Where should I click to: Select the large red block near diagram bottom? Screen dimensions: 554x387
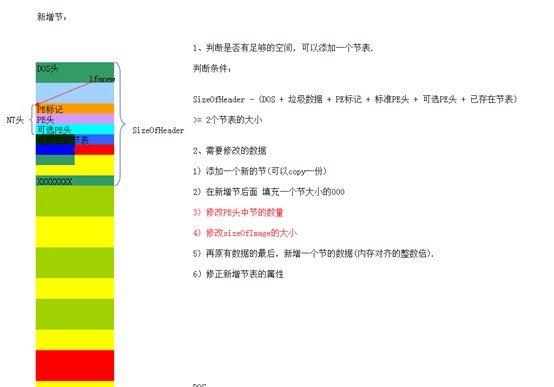coord(75,365)
